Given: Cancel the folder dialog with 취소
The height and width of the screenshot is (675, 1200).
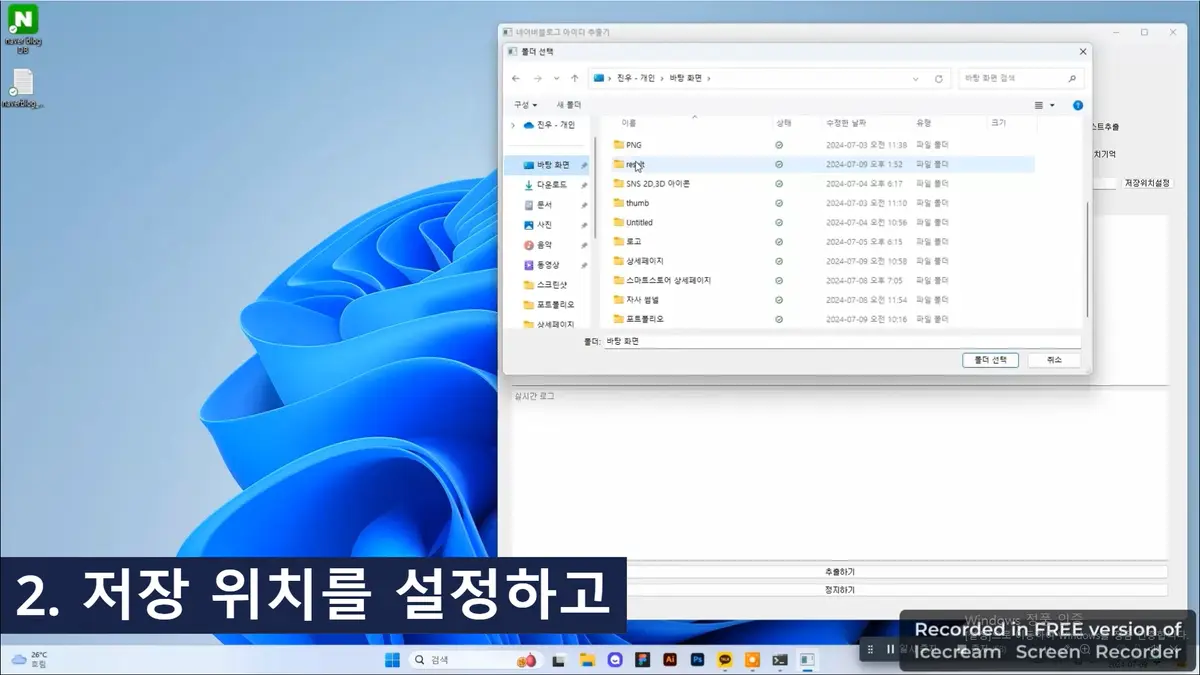Looking at the screenshot, I should tap(1054, 360).
